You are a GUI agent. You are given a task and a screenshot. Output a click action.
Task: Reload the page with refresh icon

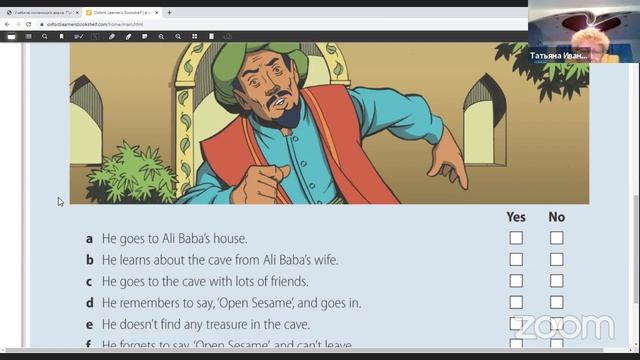tap(29, 24)
